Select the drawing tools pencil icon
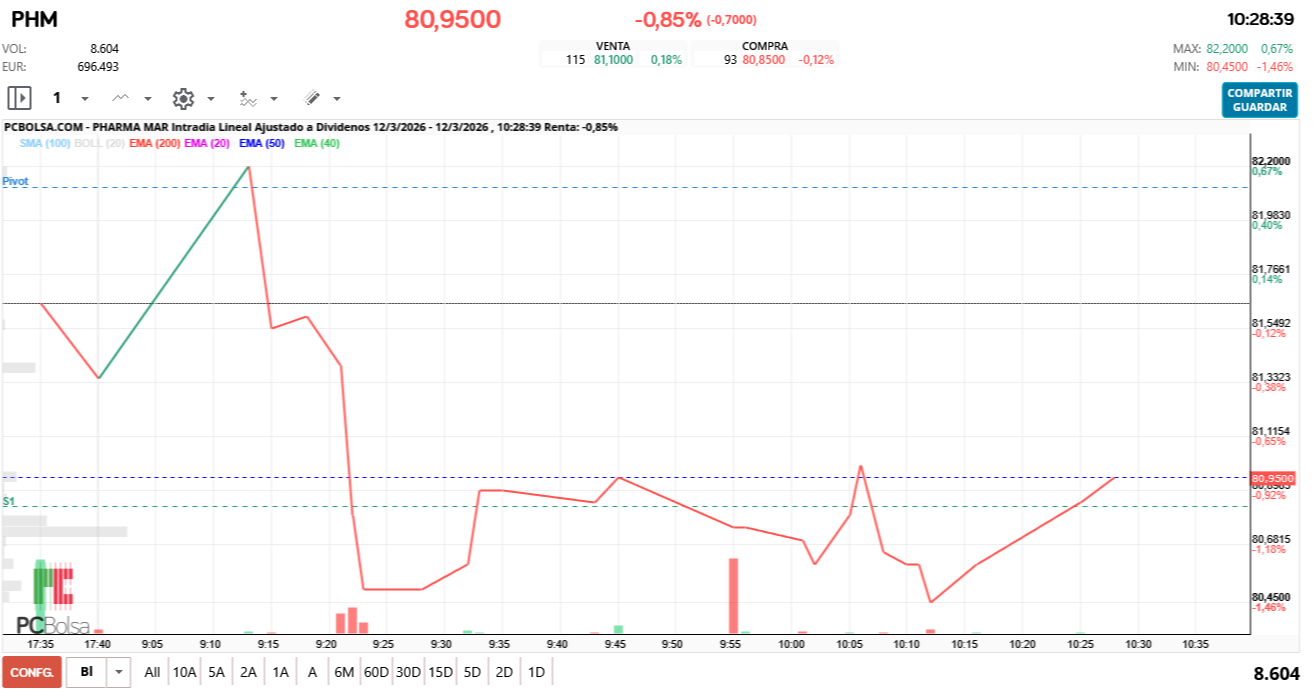The image size is (1313, 693). coord(311,97)
